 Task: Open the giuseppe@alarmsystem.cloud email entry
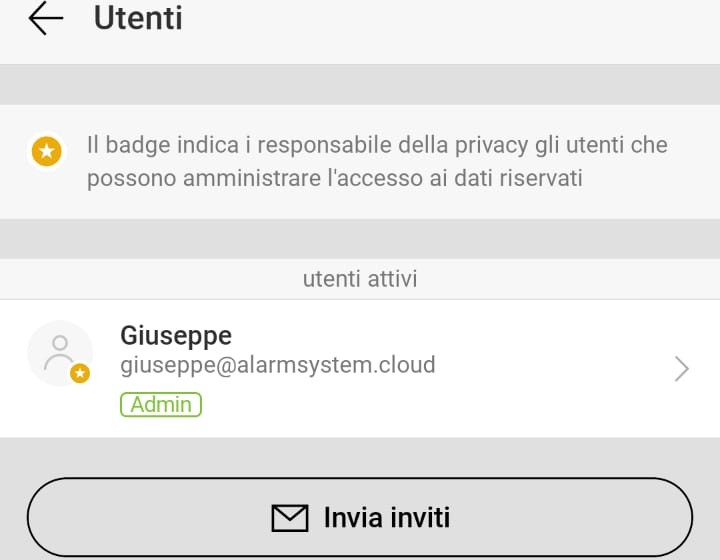(278, 365)
